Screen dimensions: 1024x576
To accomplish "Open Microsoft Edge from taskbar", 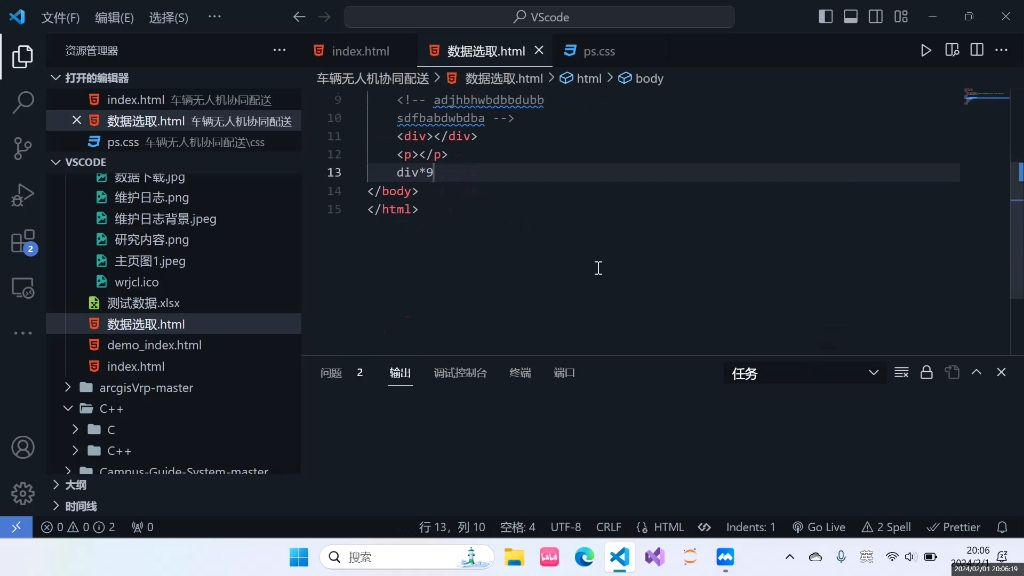I will 584,557.
